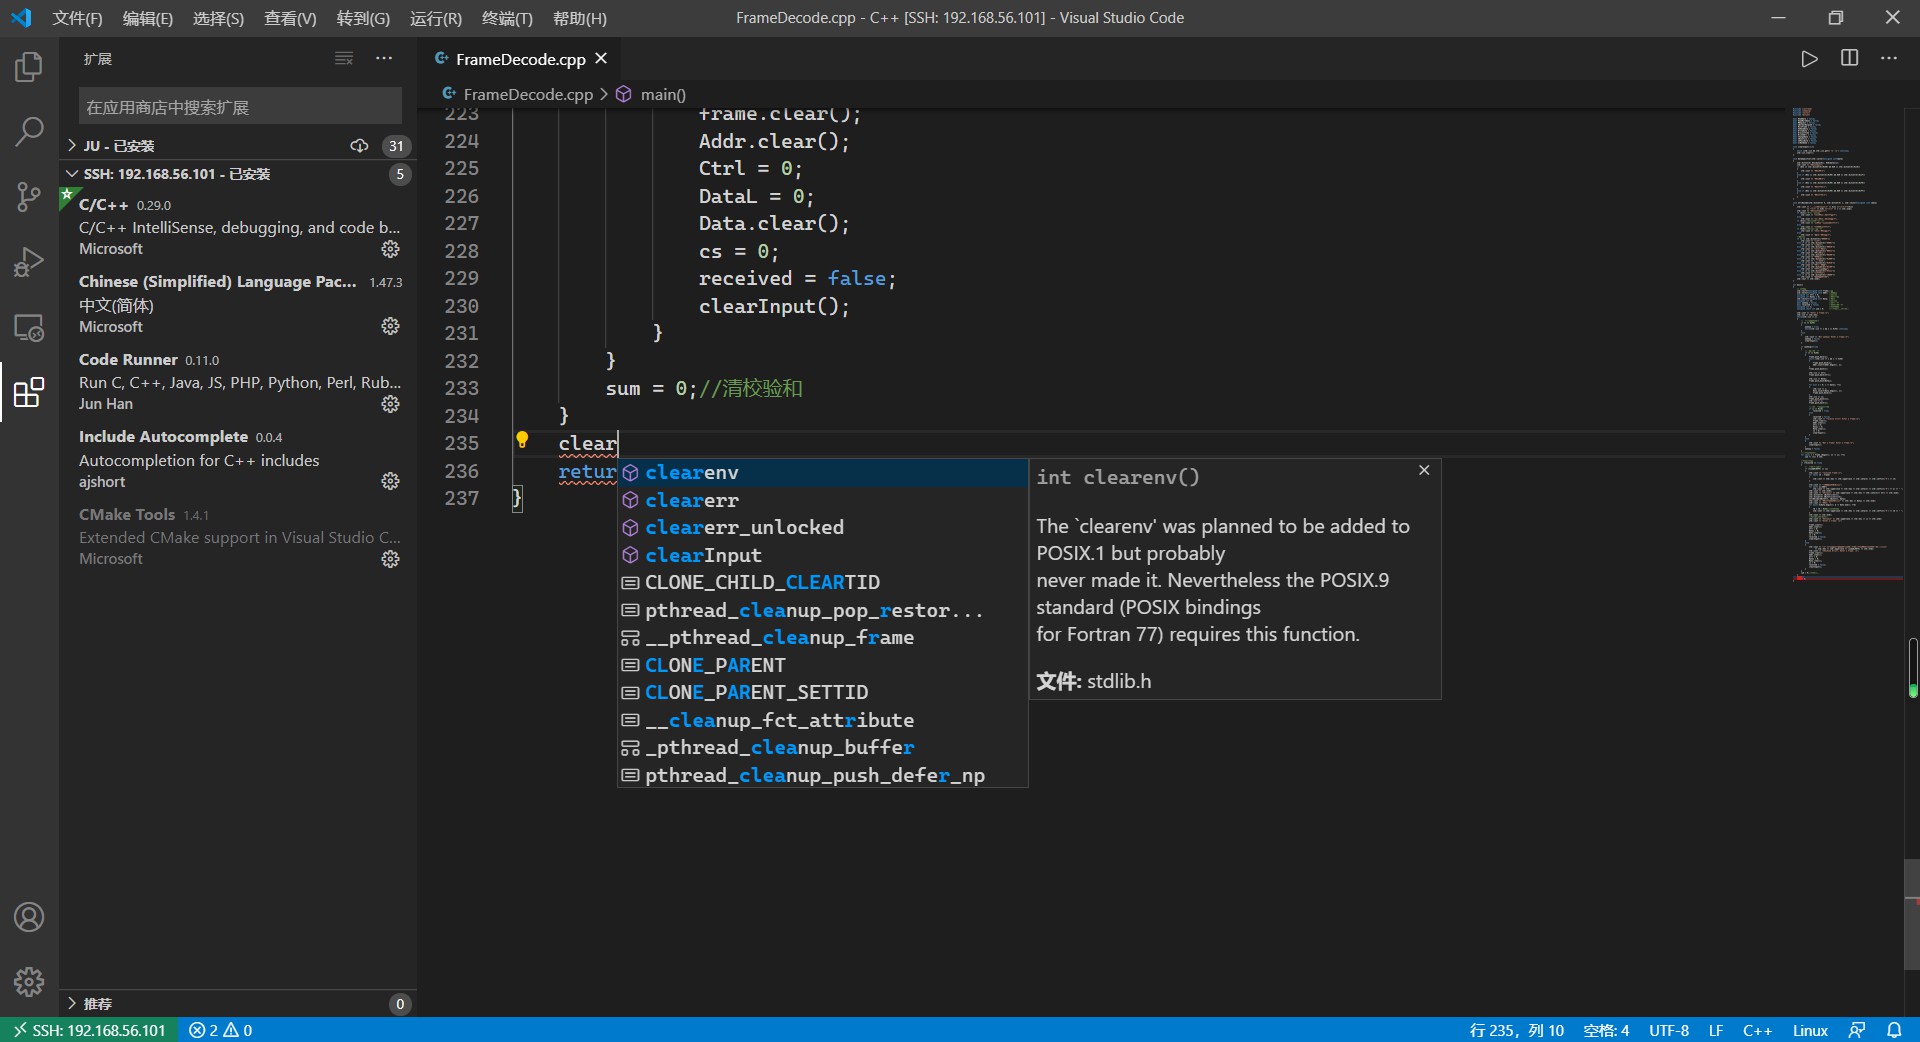Screen dimensions: 1920x1042
Task: Click the quick fix lightbulb on line 235
Action: 523,440
